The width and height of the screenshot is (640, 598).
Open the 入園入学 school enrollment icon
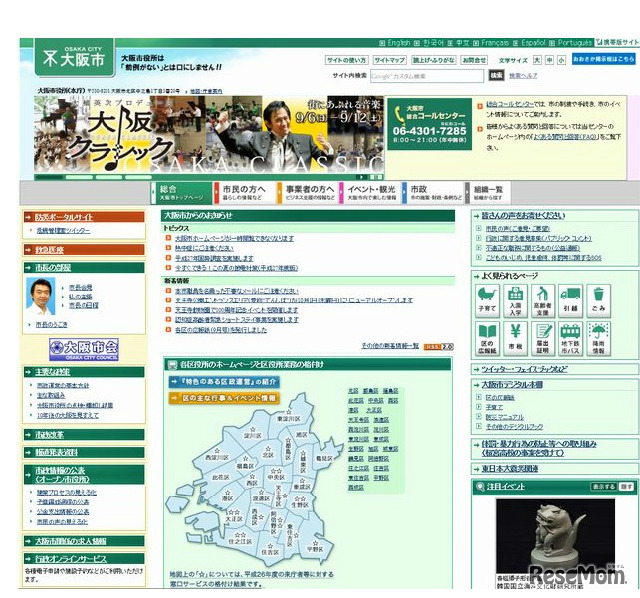click(x=515, y=300)
